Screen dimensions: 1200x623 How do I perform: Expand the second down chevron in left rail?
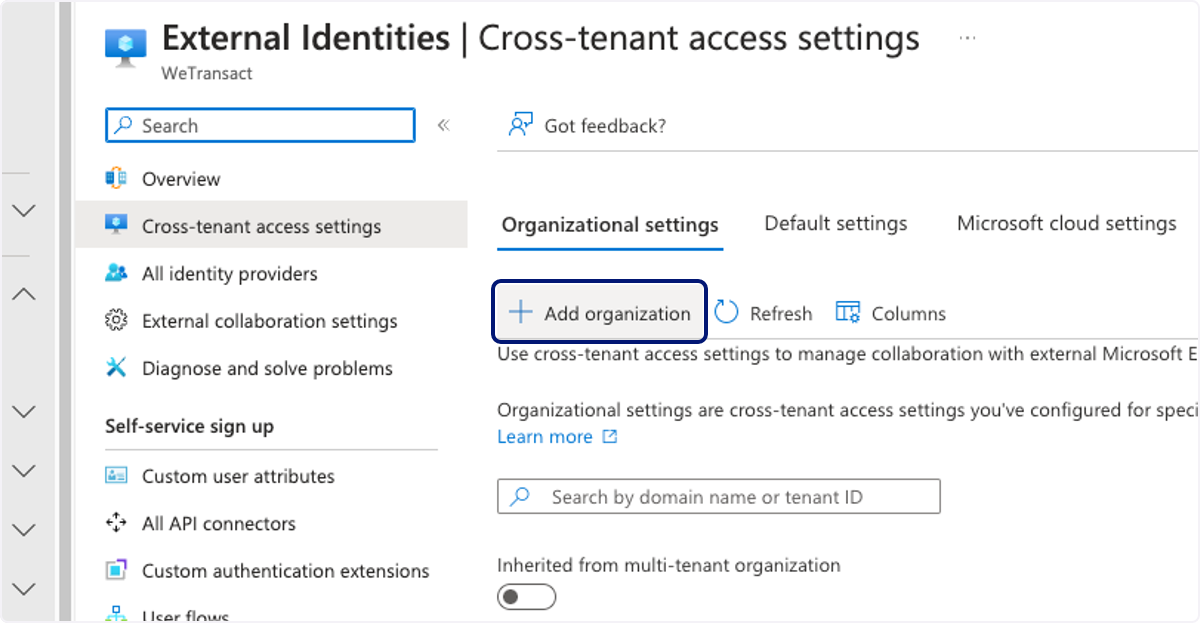coord(24,411)
